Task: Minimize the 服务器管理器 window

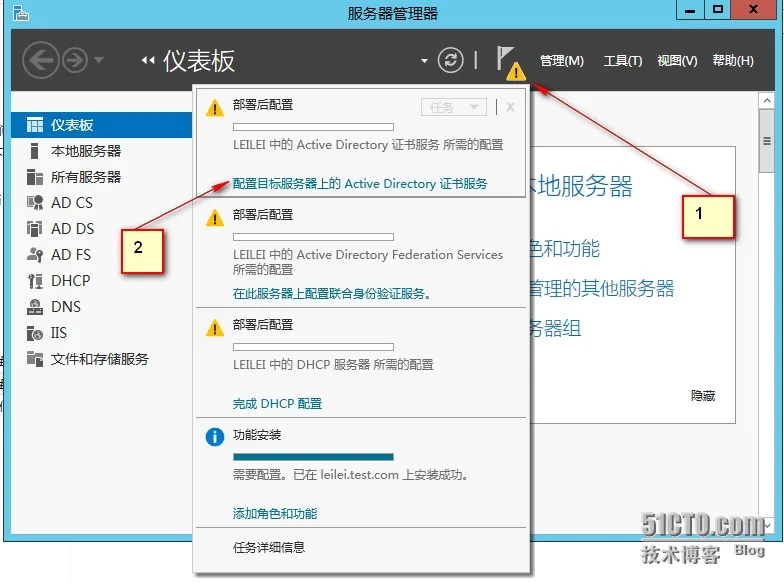Action: (x=690, y=10)
